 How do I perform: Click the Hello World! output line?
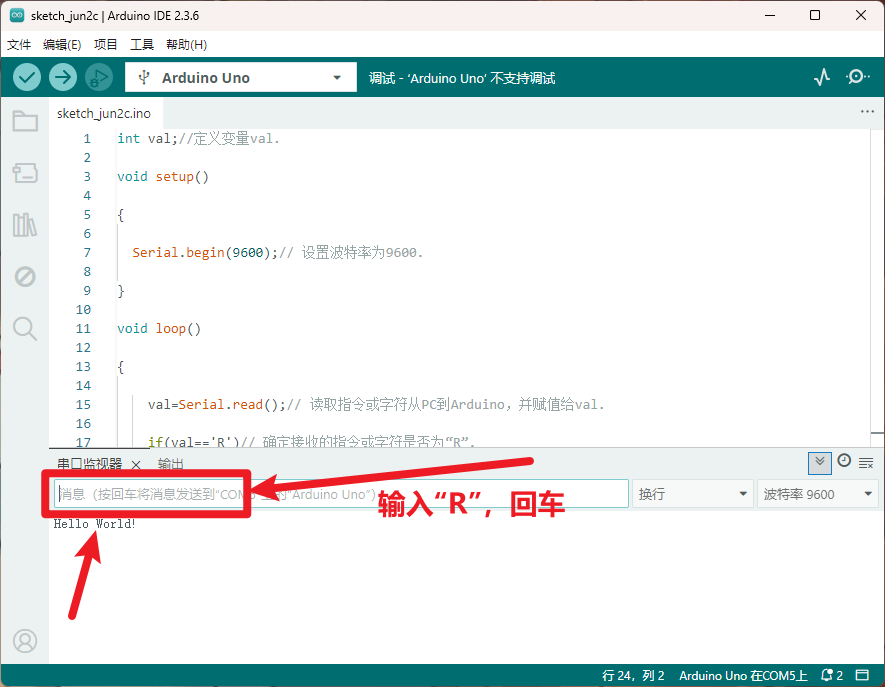[95, 524]
